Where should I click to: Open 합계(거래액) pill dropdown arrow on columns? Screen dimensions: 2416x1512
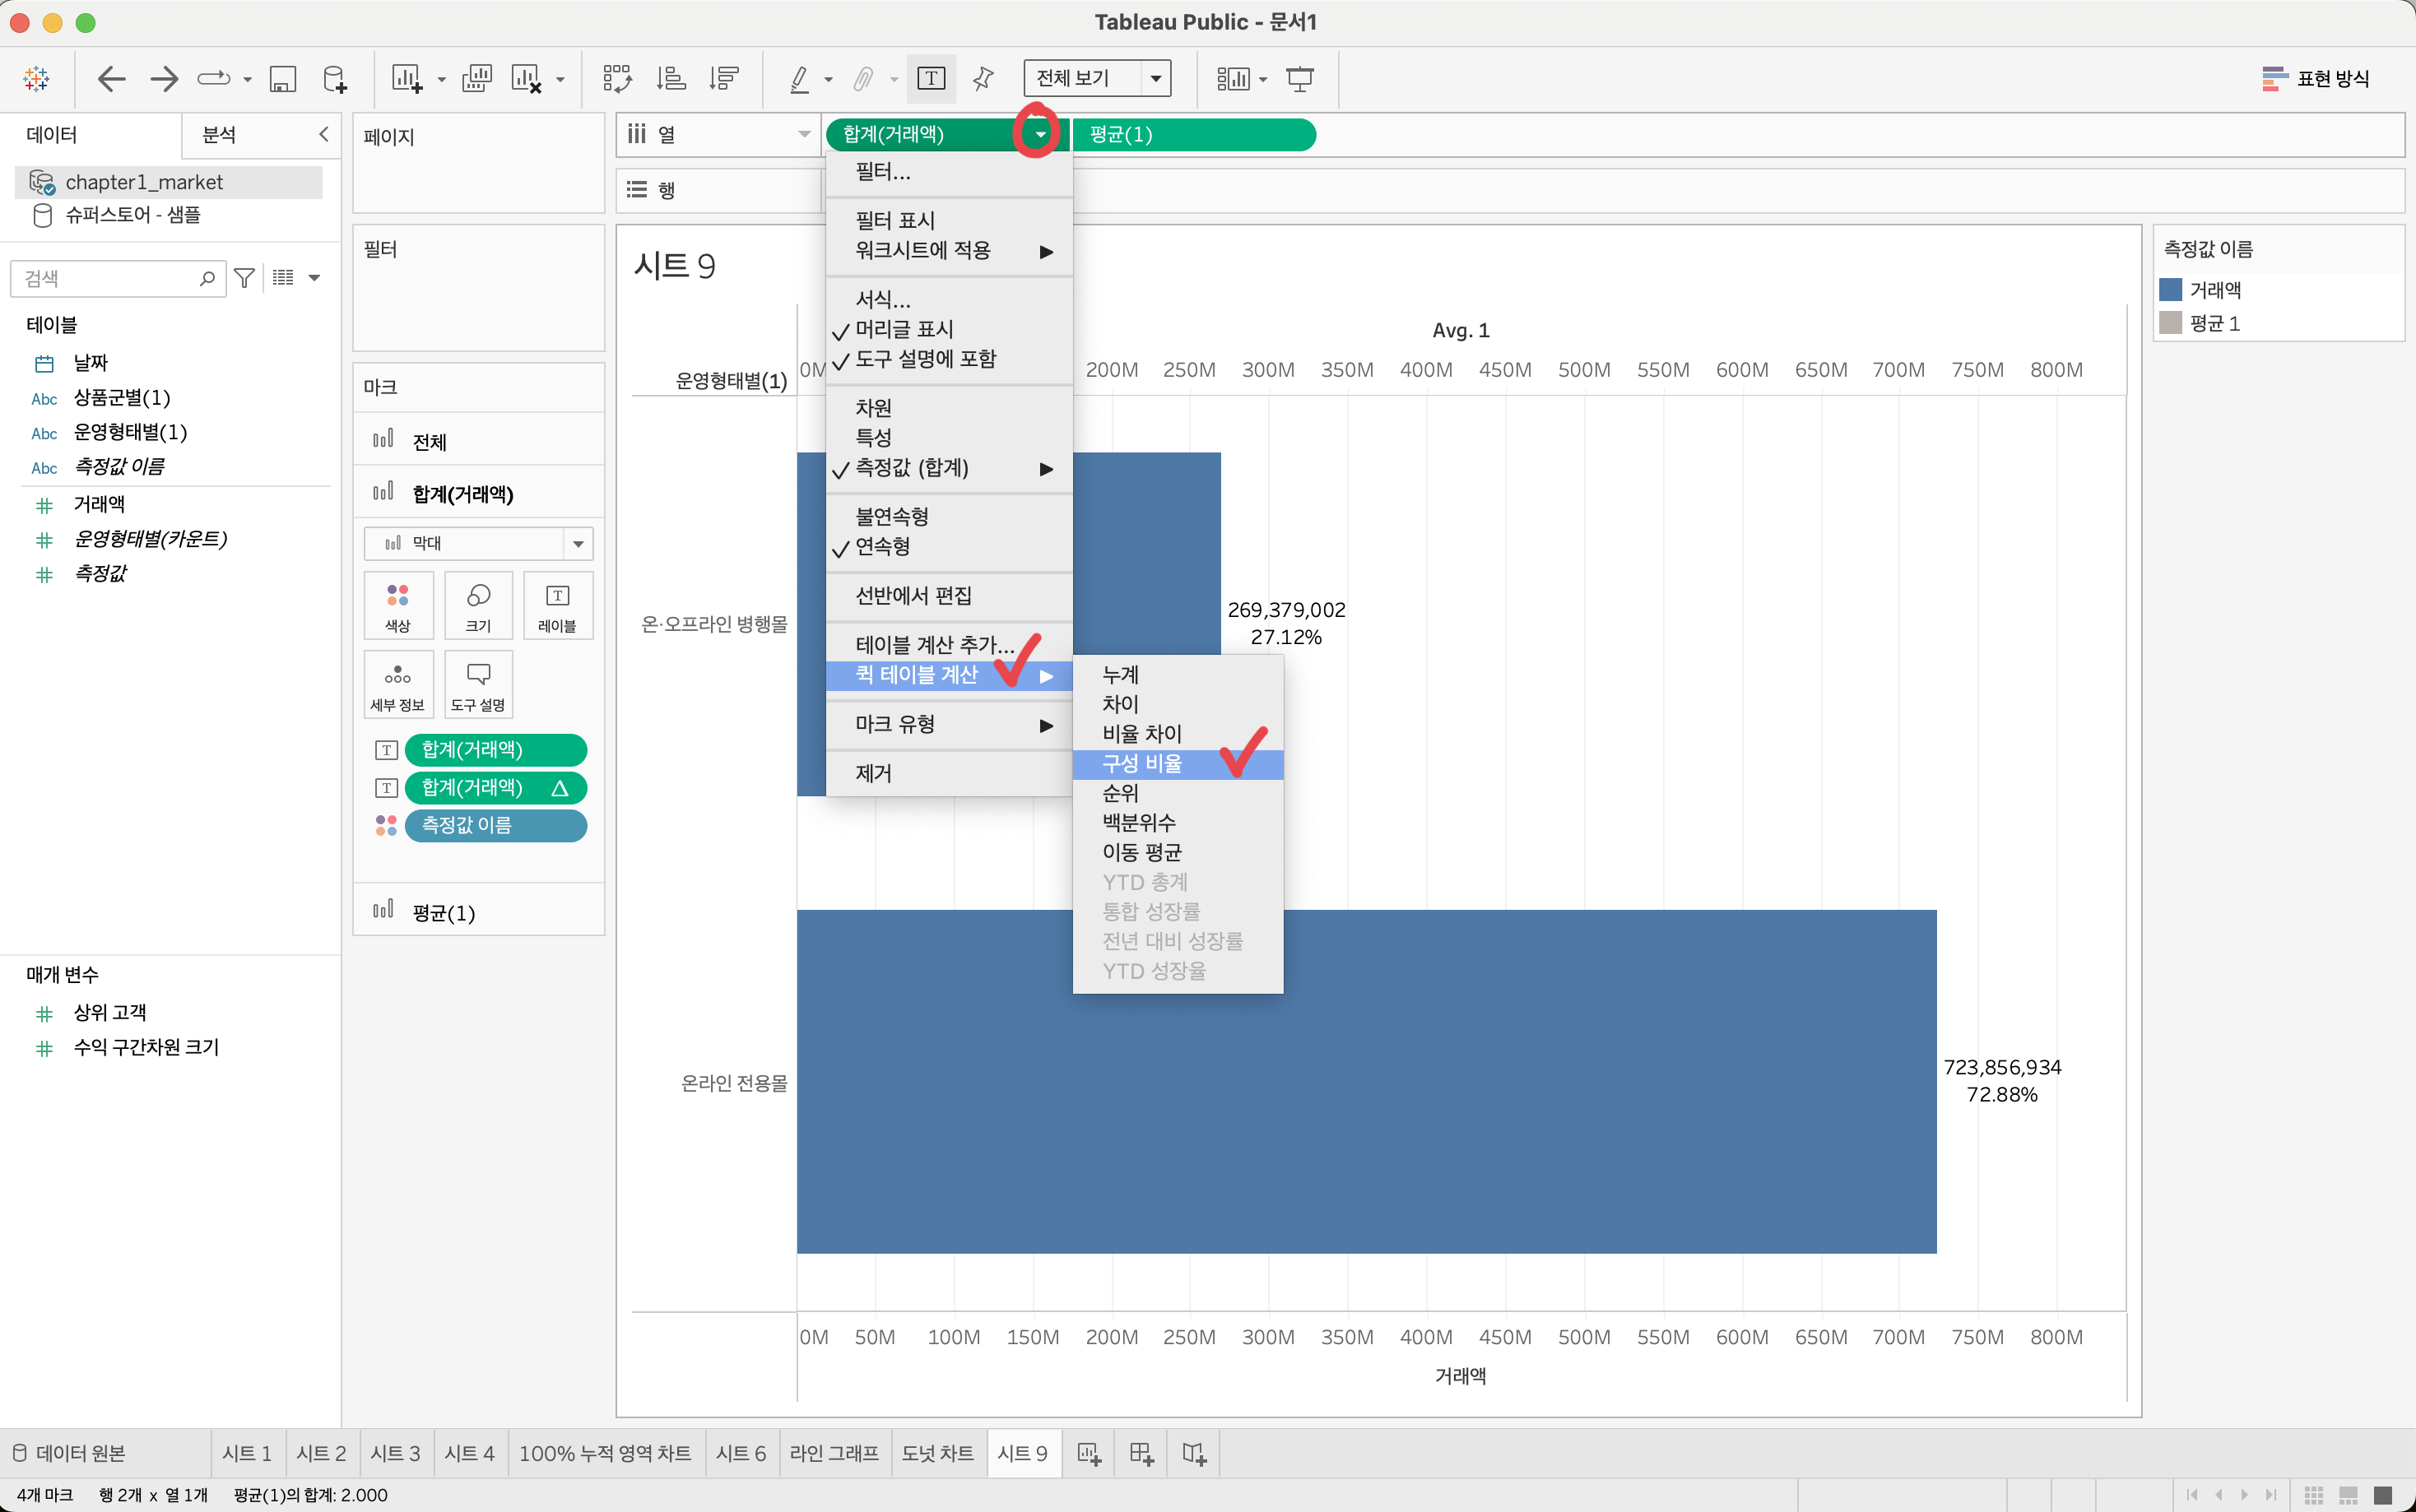tap(1040, 135)
